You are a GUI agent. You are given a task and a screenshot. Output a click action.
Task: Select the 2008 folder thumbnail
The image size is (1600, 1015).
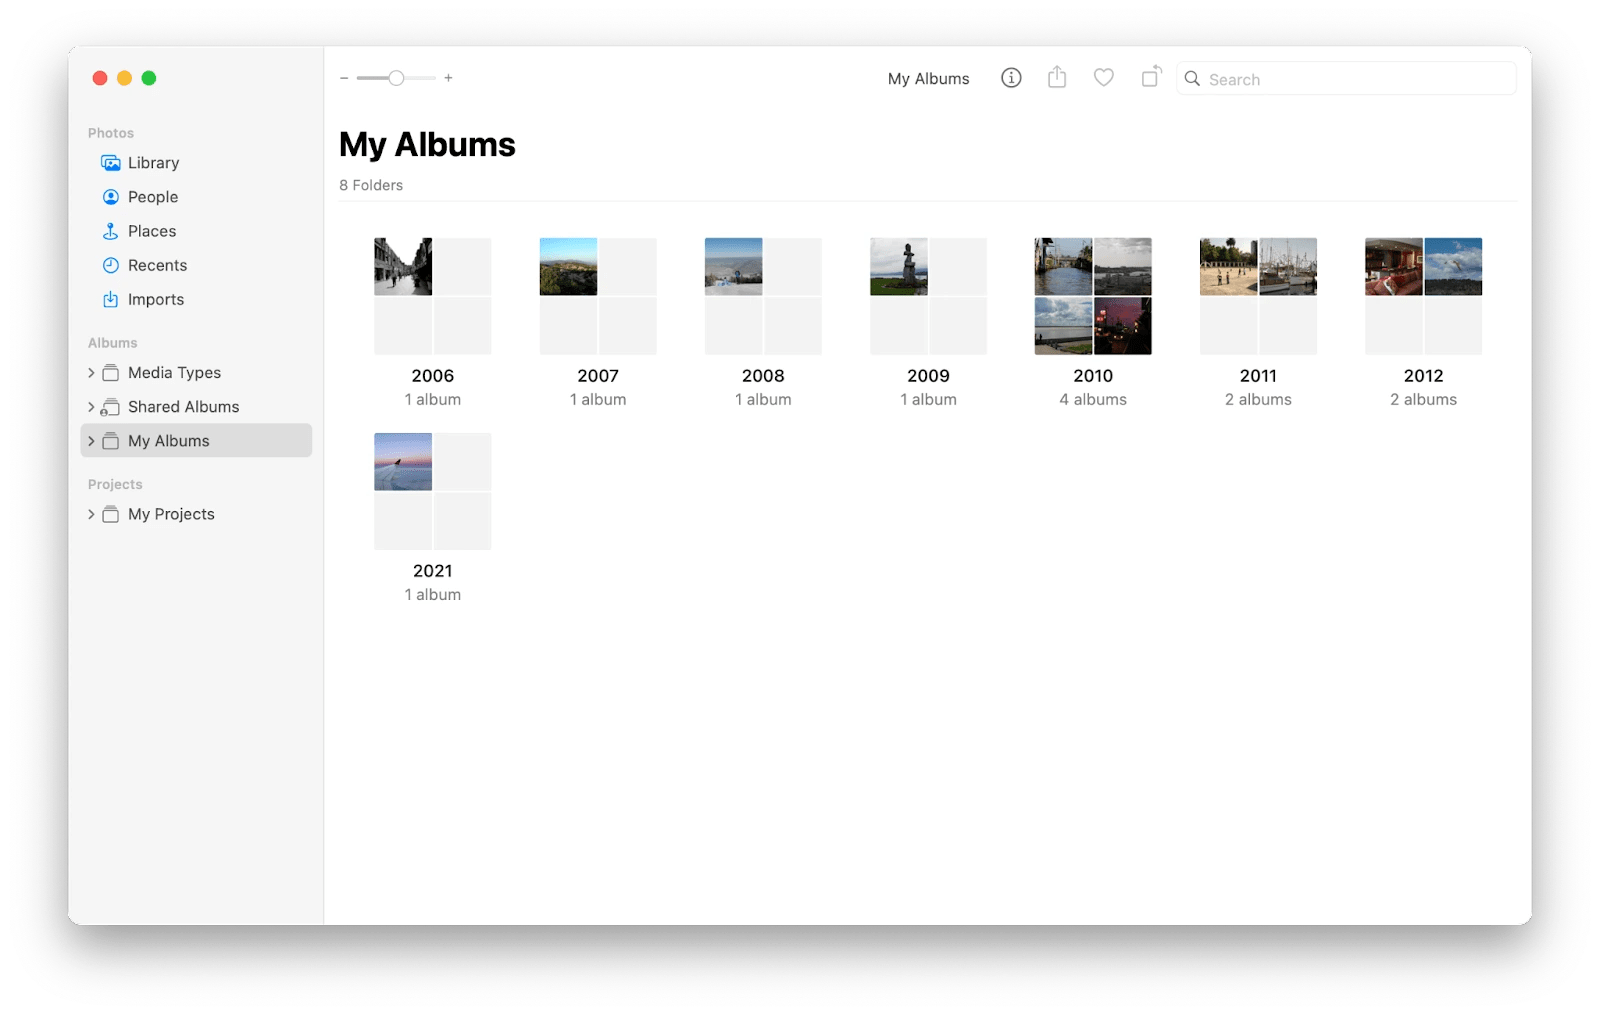(x=763, y=296)
